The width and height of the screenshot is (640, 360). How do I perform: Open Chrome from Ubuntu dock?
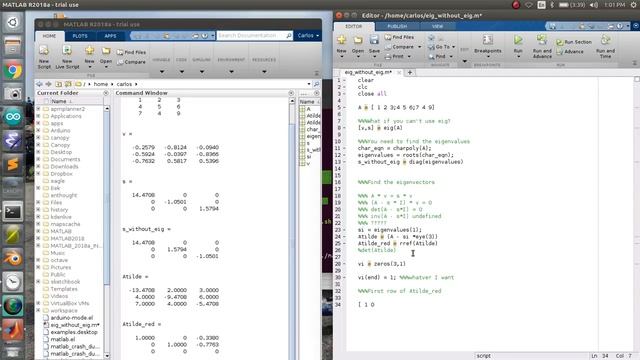click(13, 71)
